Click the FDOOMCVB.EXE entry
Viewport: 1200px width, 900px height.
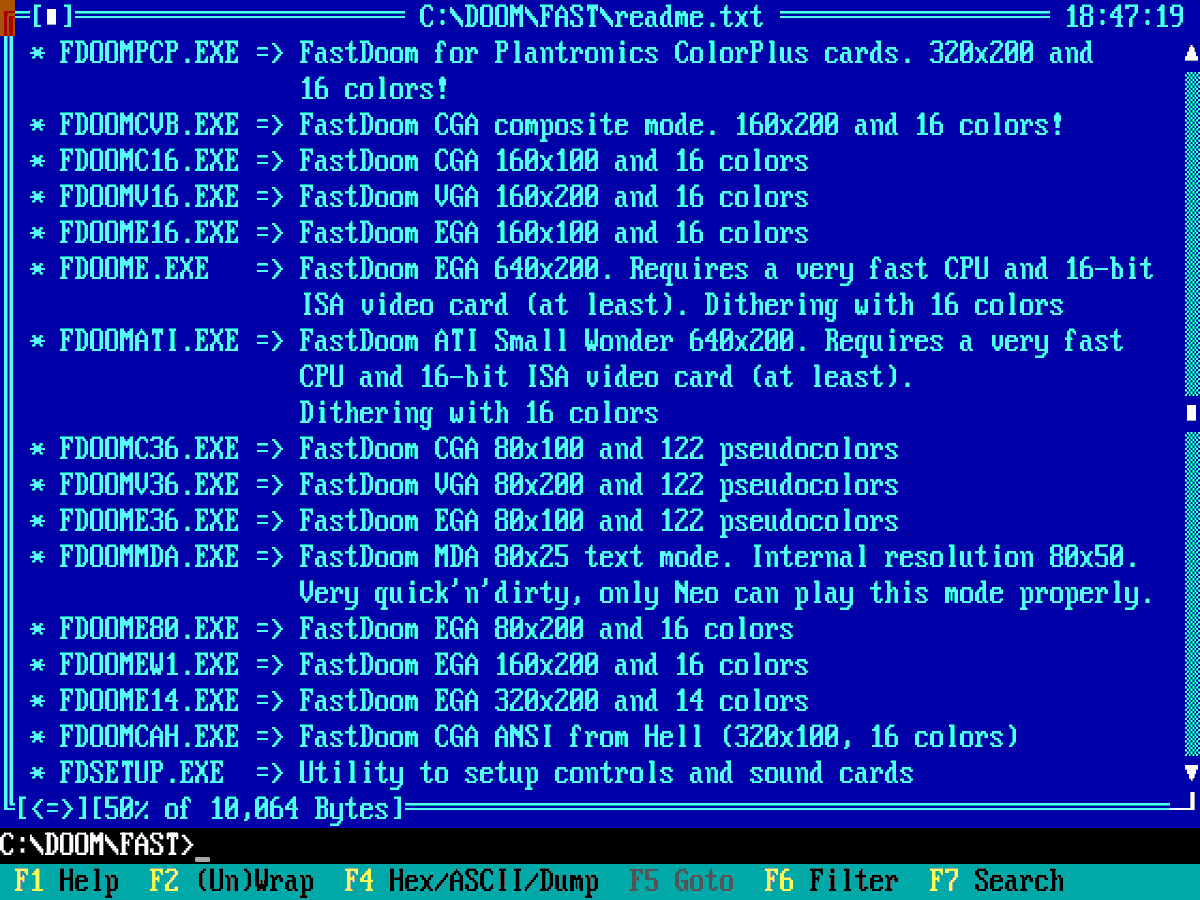(x=150, y=124)
